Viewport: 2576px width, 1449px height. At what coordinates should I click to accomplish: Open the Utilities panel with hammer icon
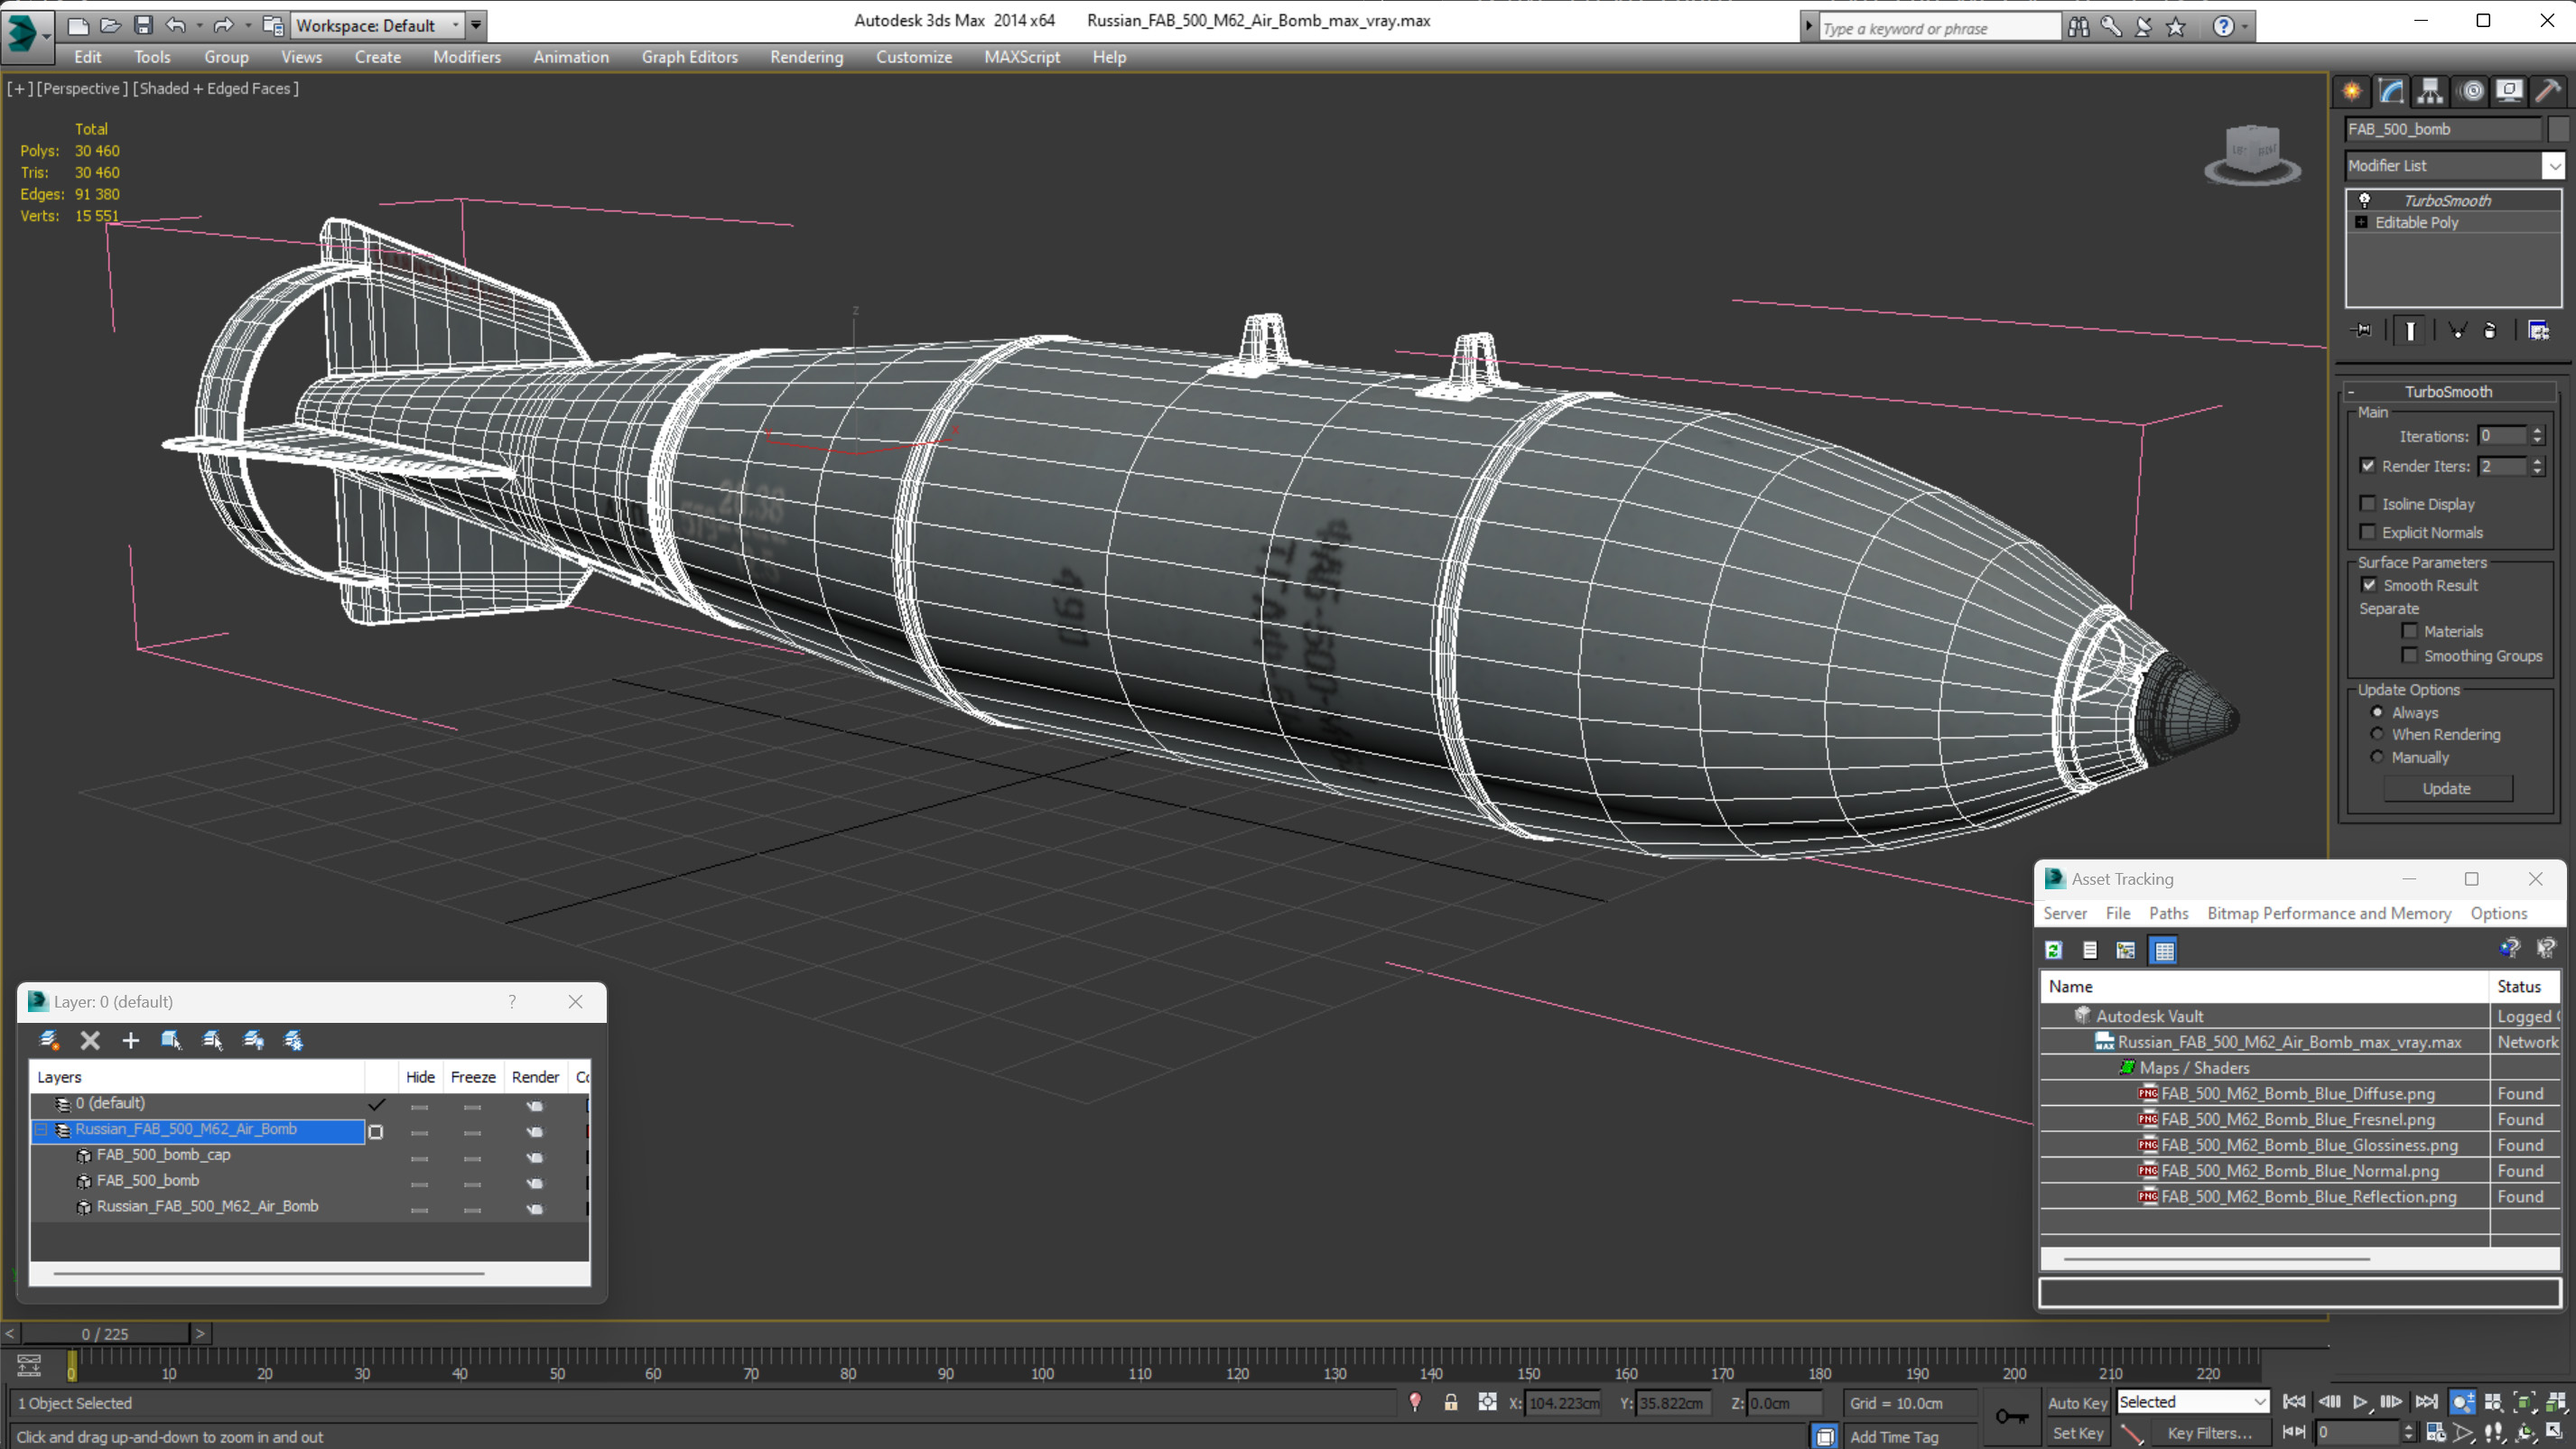pos(2547,91)
